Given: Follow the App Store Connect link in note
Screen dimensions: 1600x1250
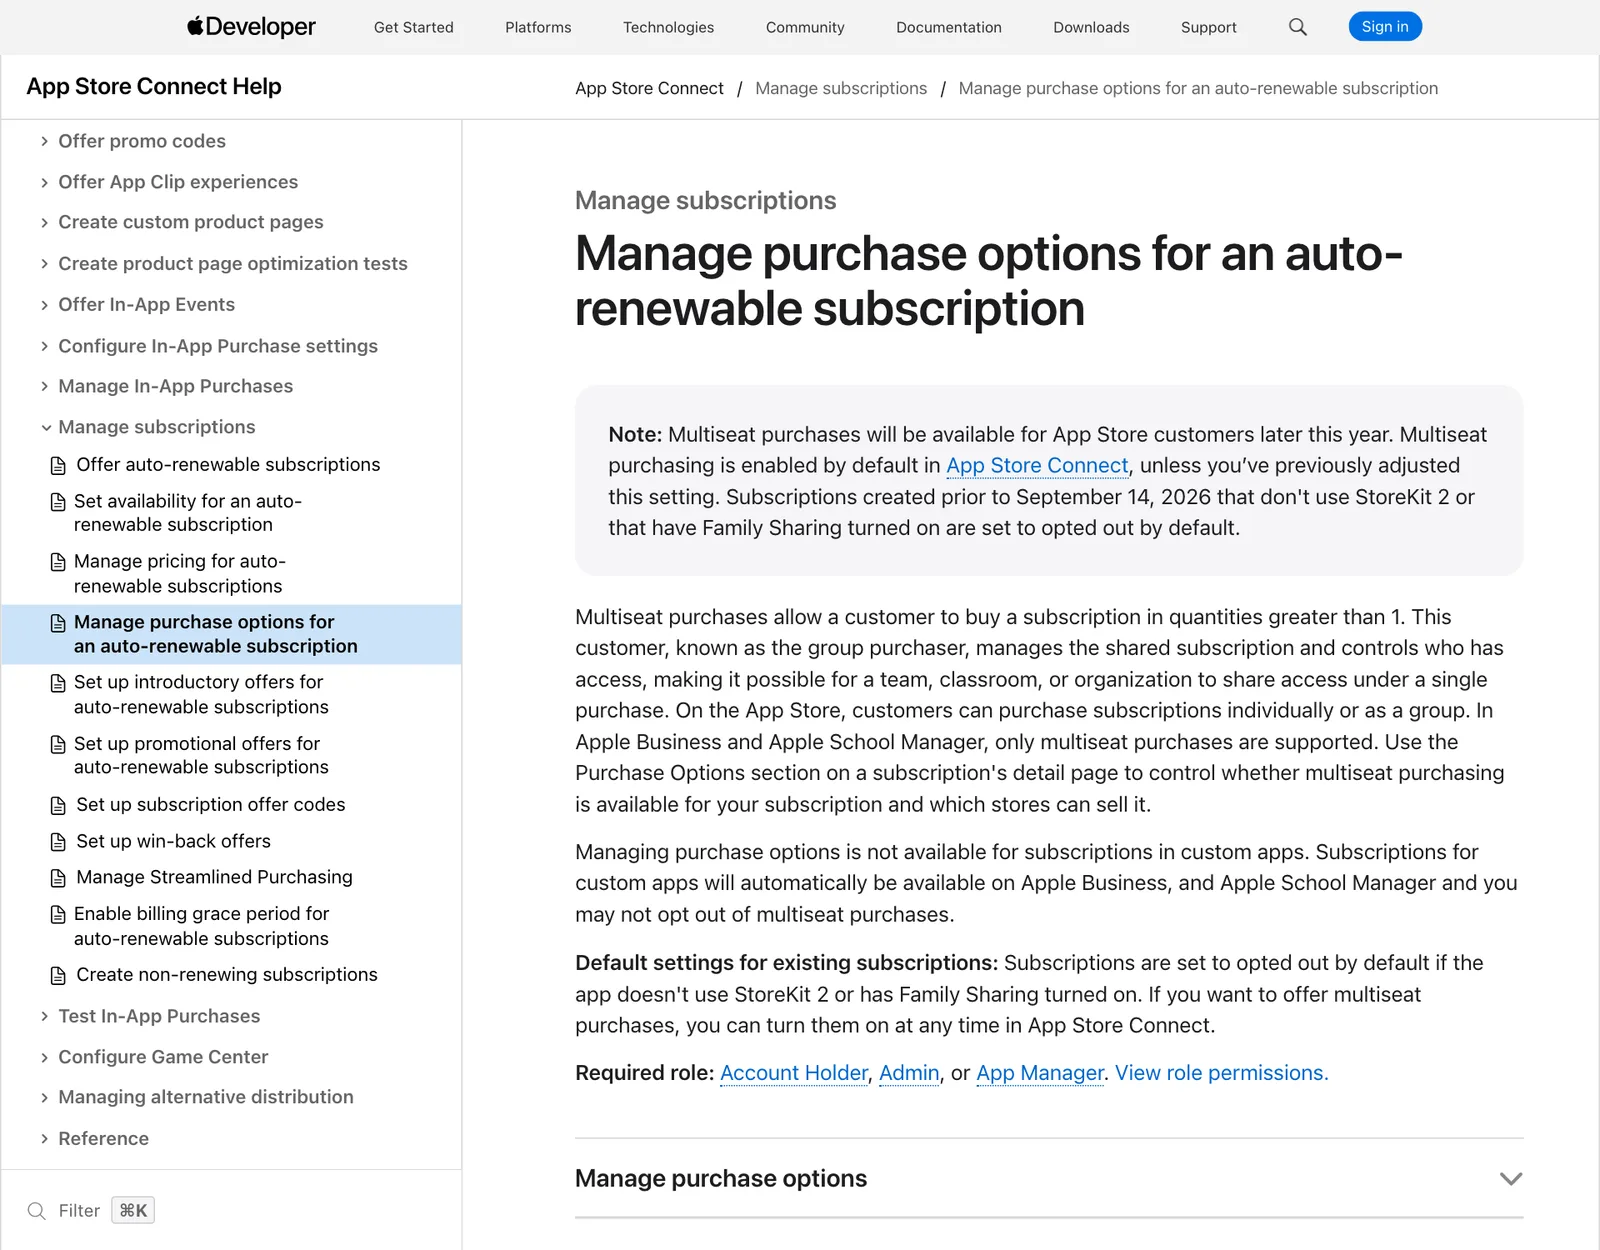Looking at the screenshot, I should [x=1037, y=466].
